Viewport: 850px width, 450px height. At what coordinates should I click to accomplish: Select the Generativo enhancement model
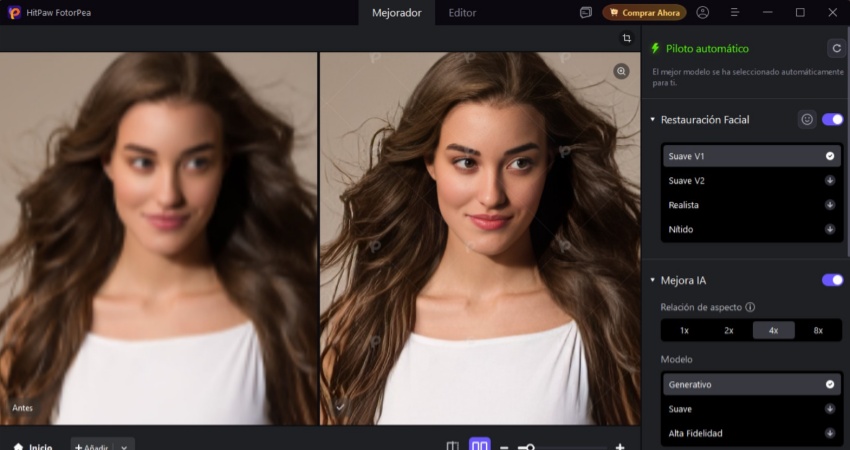[x=751, y=384]
